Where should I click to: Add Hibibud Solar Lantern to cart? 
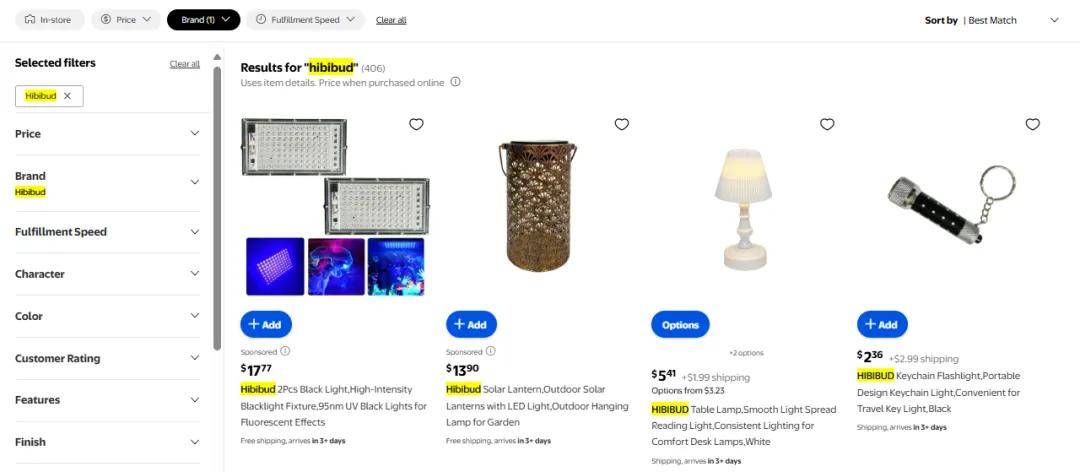pyautogui.click(x=471, y=324)
